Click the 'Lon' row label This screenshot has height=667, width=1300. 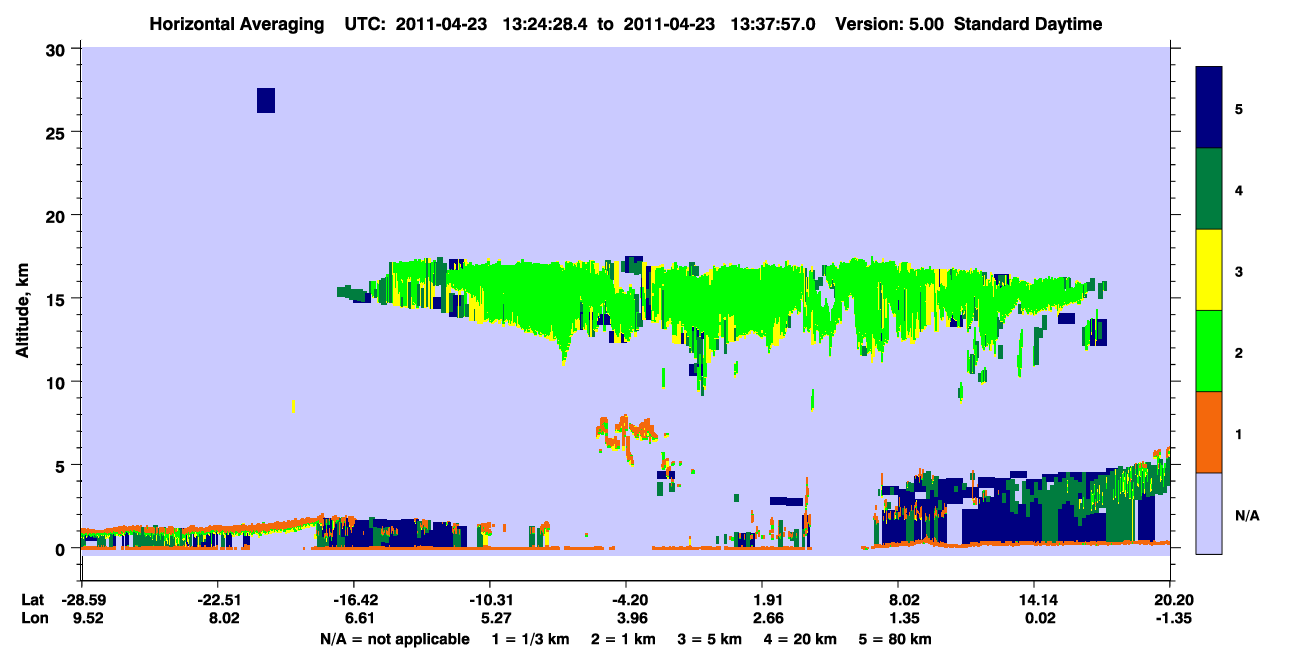coord(33,618)
